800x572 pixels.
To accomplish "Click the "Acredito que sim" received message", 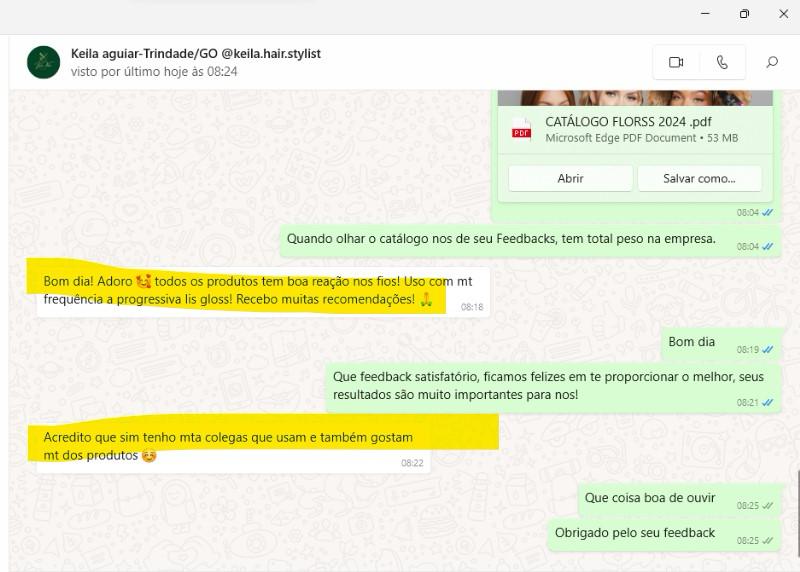I will 228,446.
